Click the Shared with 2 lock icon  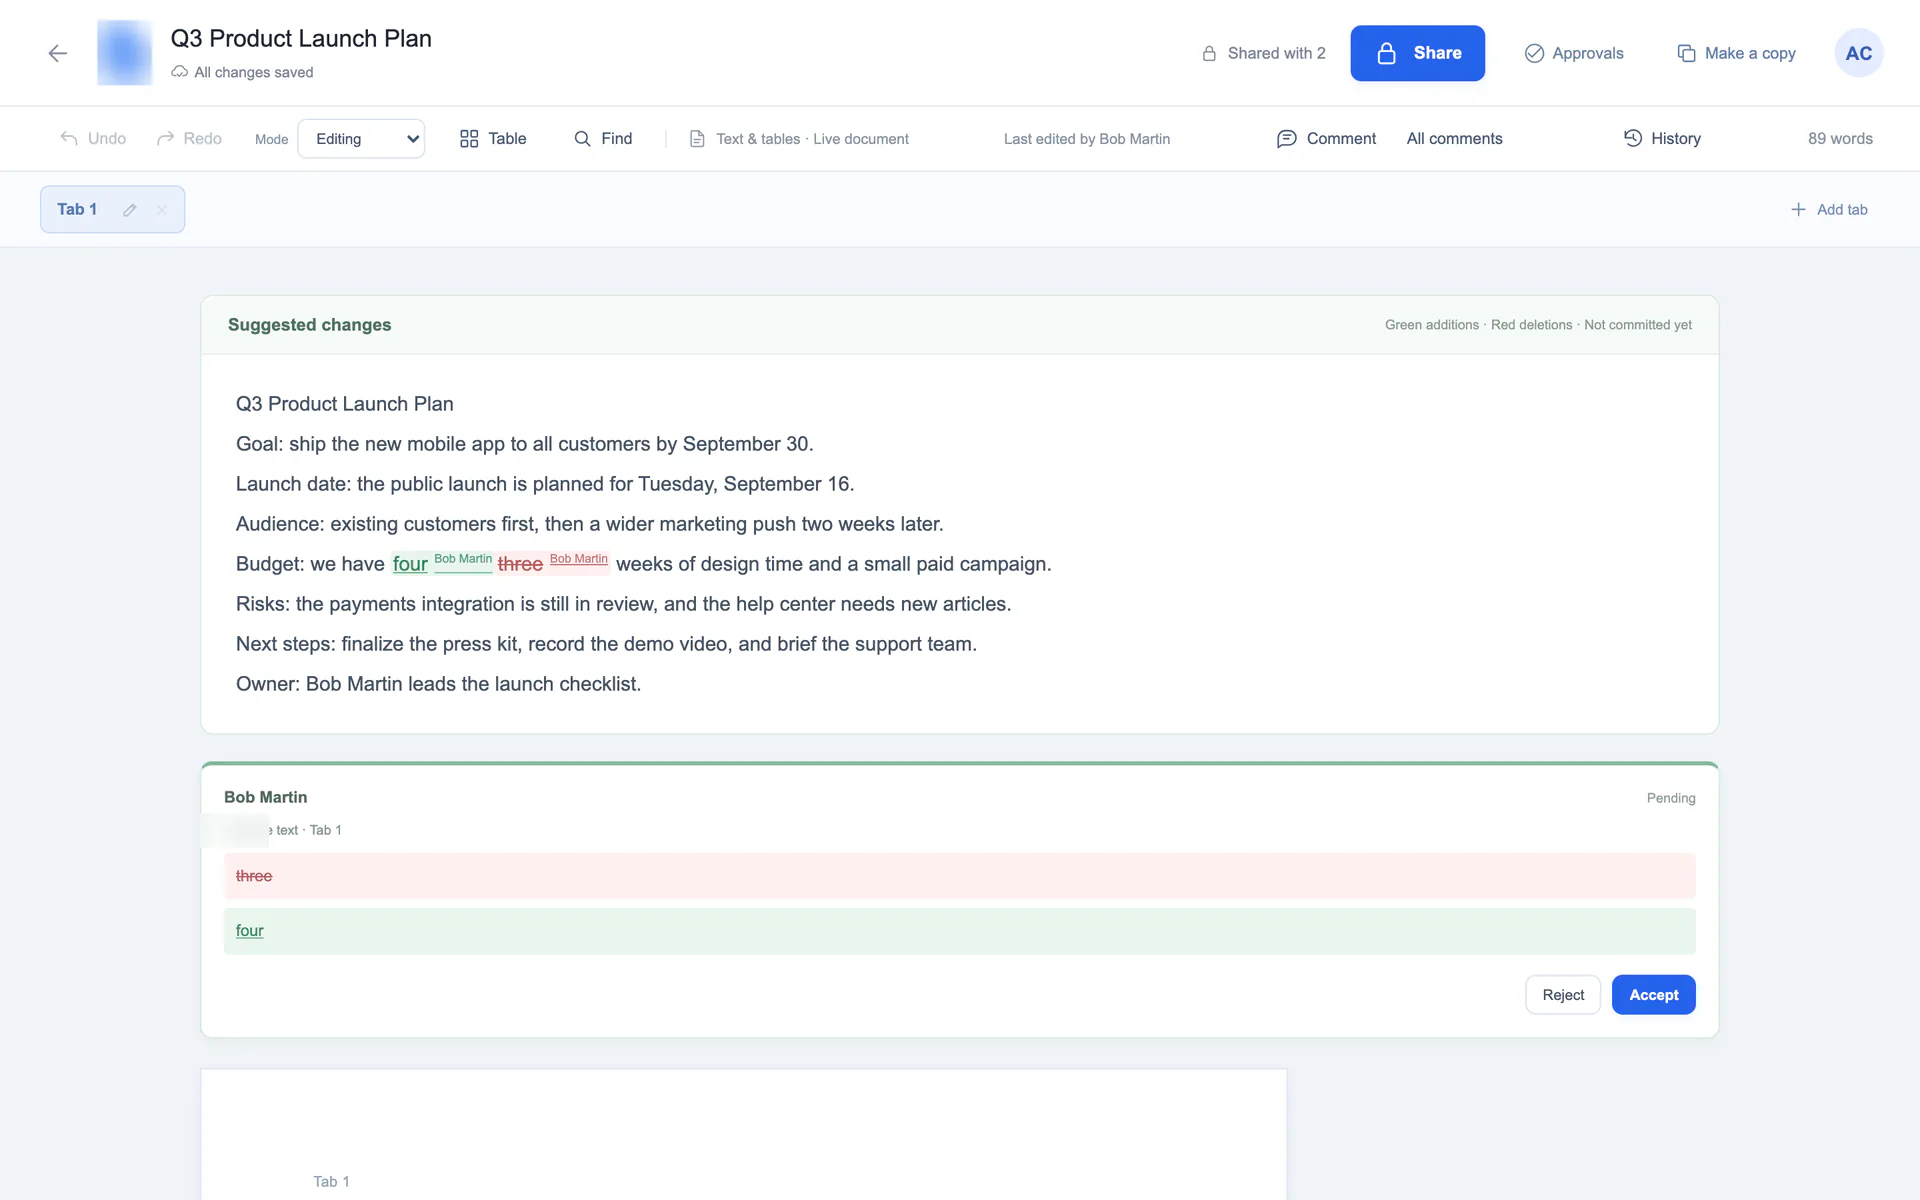point(1209,53)
